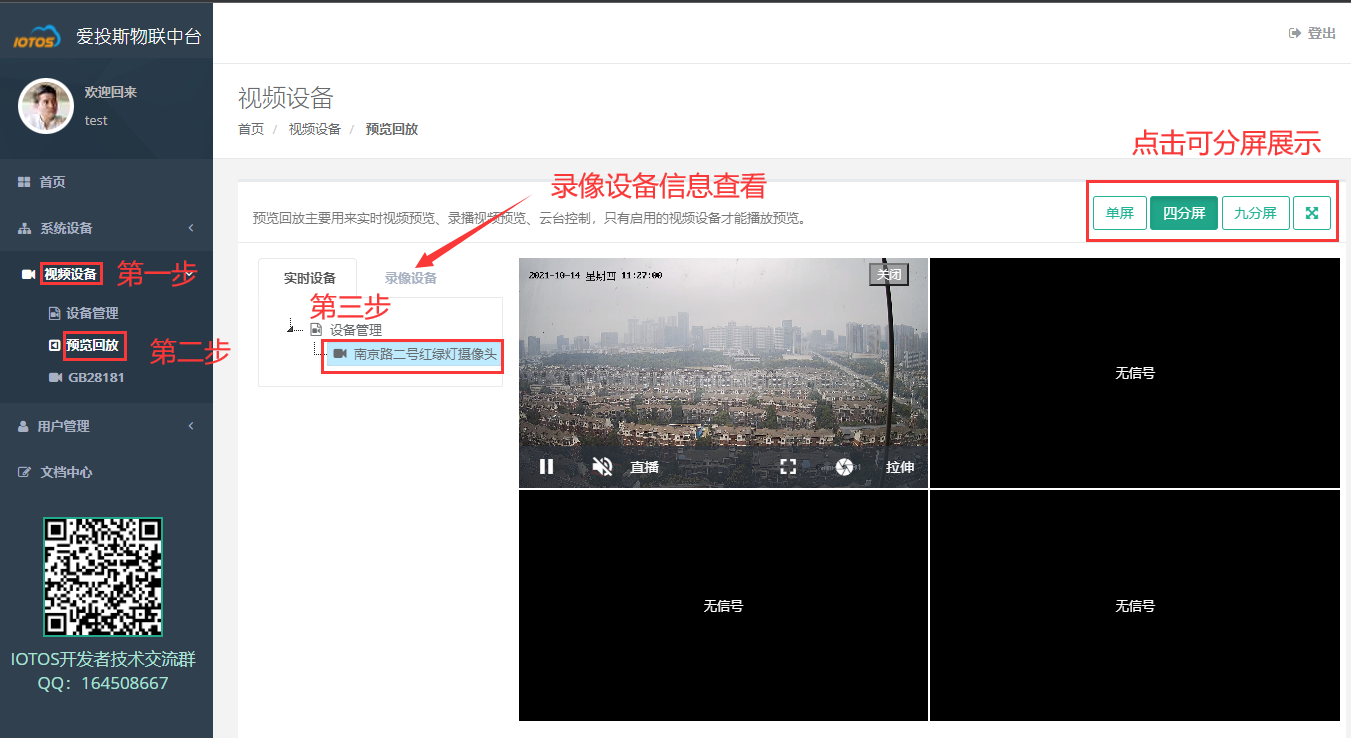Enter fullscreen from the video player controls
Screen dimensions: 1351x738
coord(788,466)
